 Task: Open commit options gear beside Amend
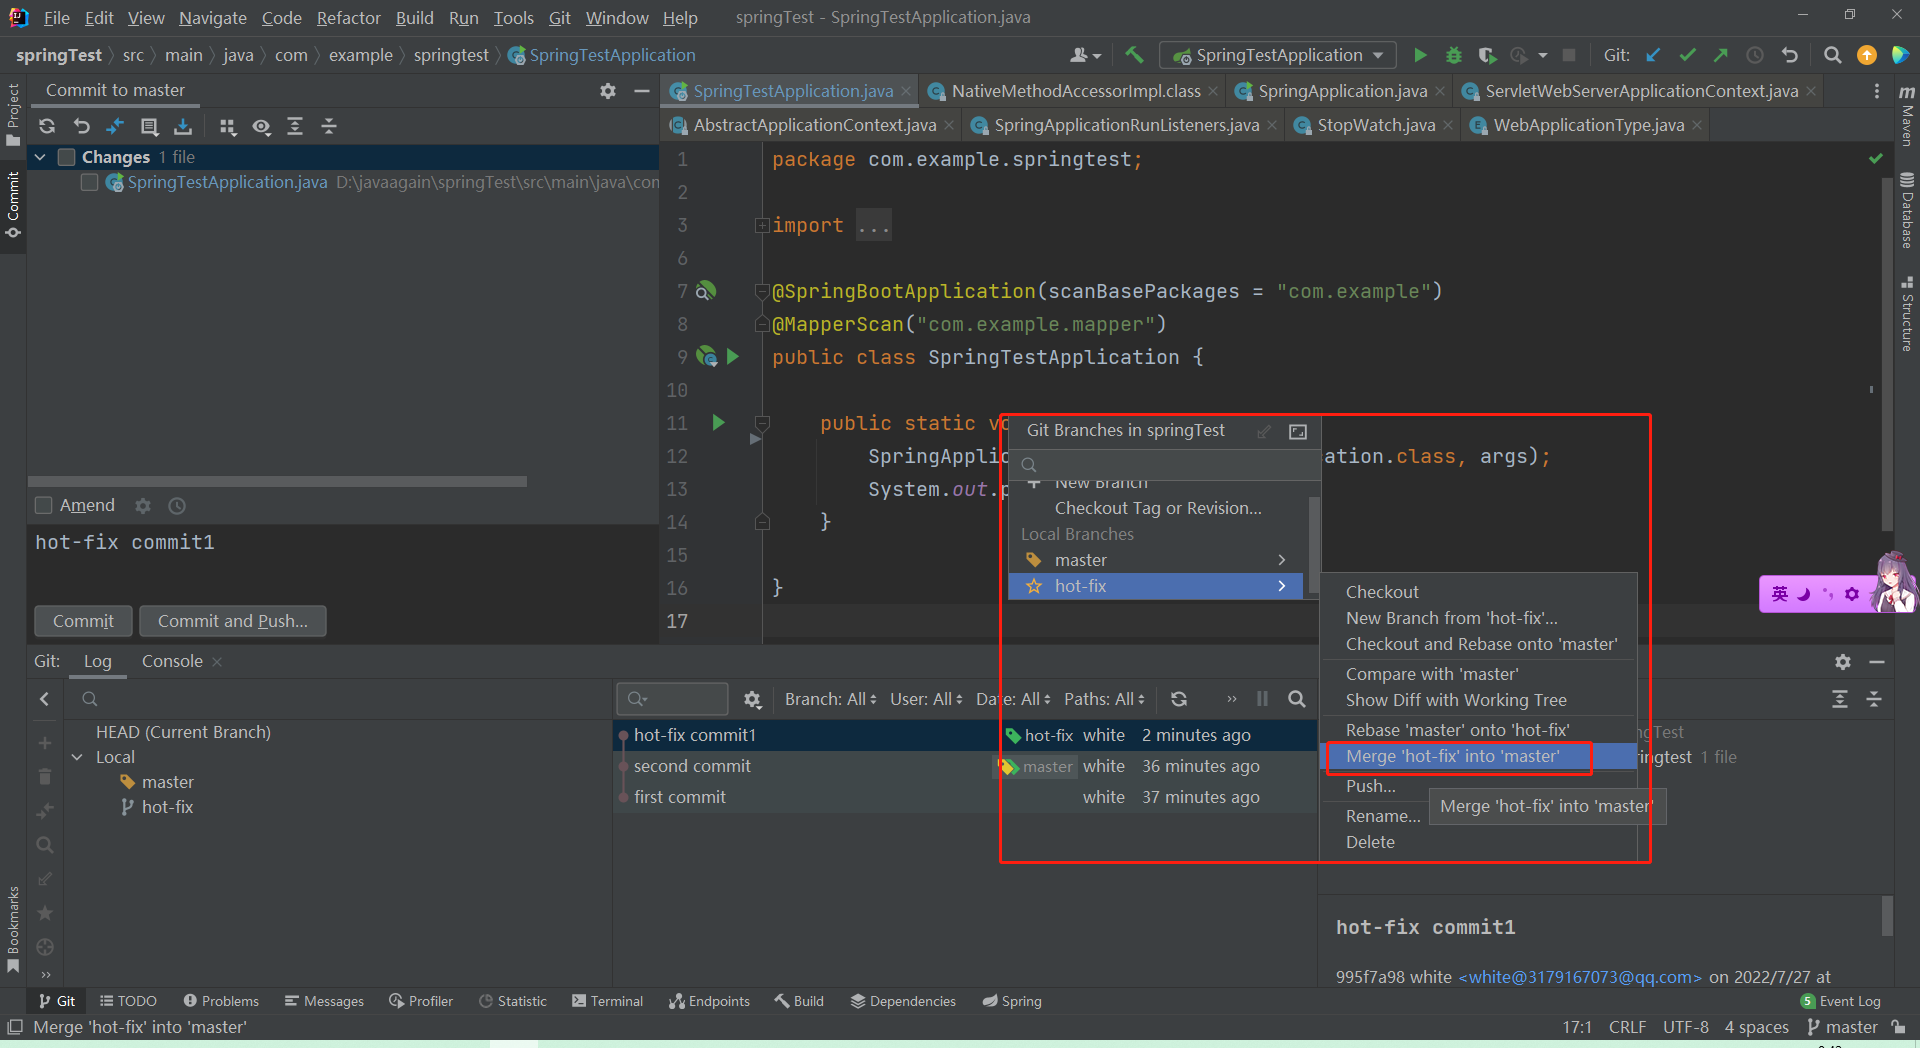click(143, 506)
